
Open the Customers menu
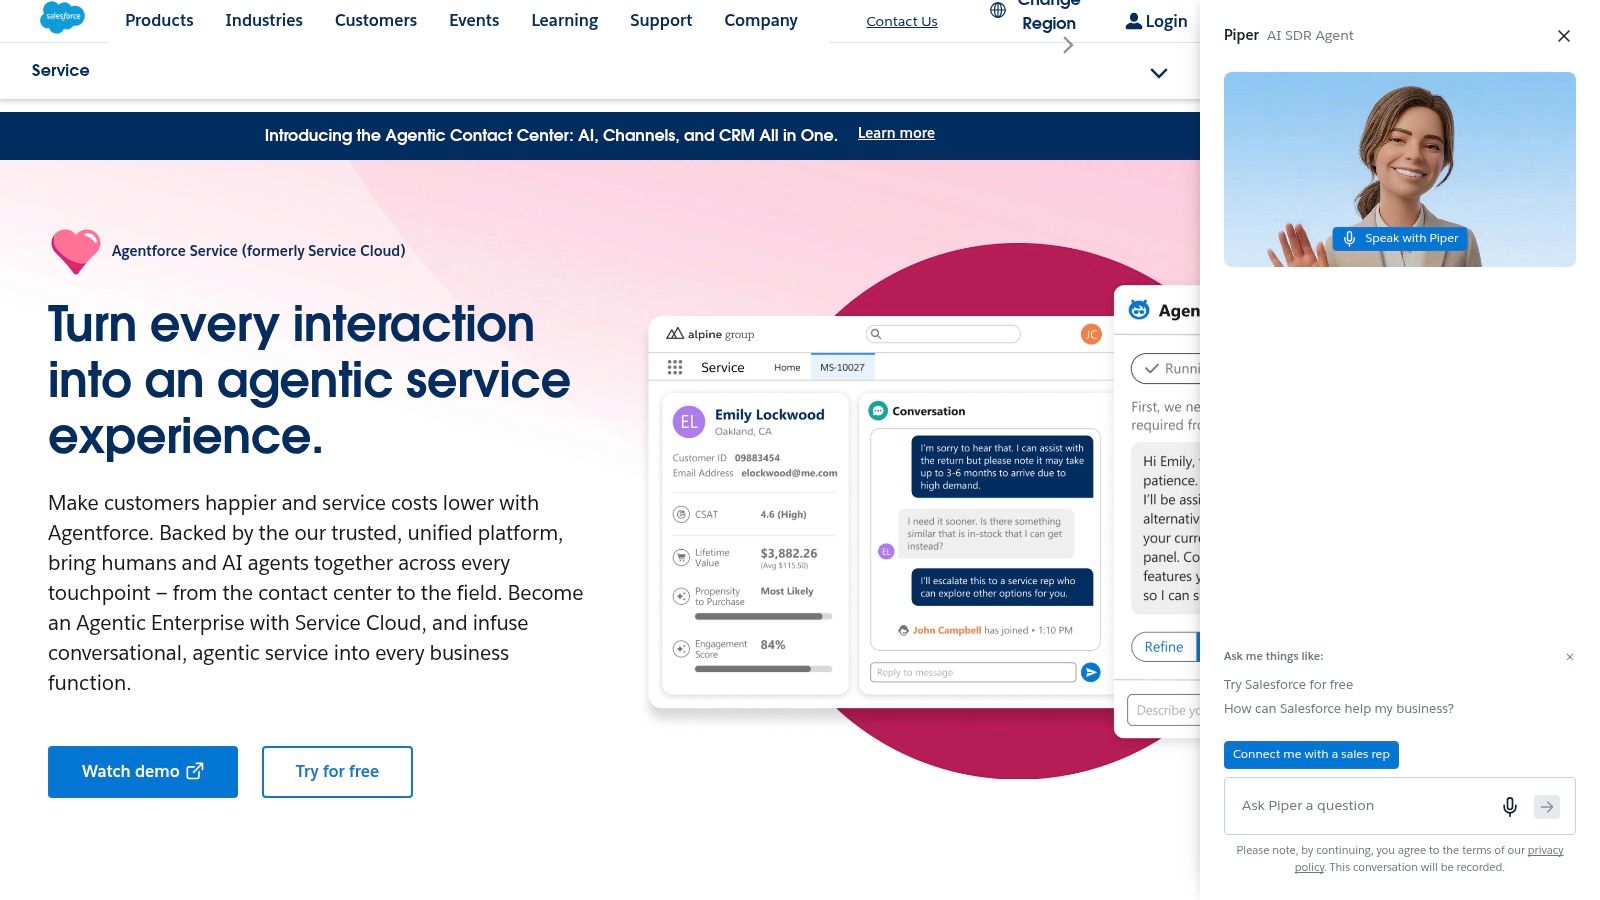click(376, 20)
